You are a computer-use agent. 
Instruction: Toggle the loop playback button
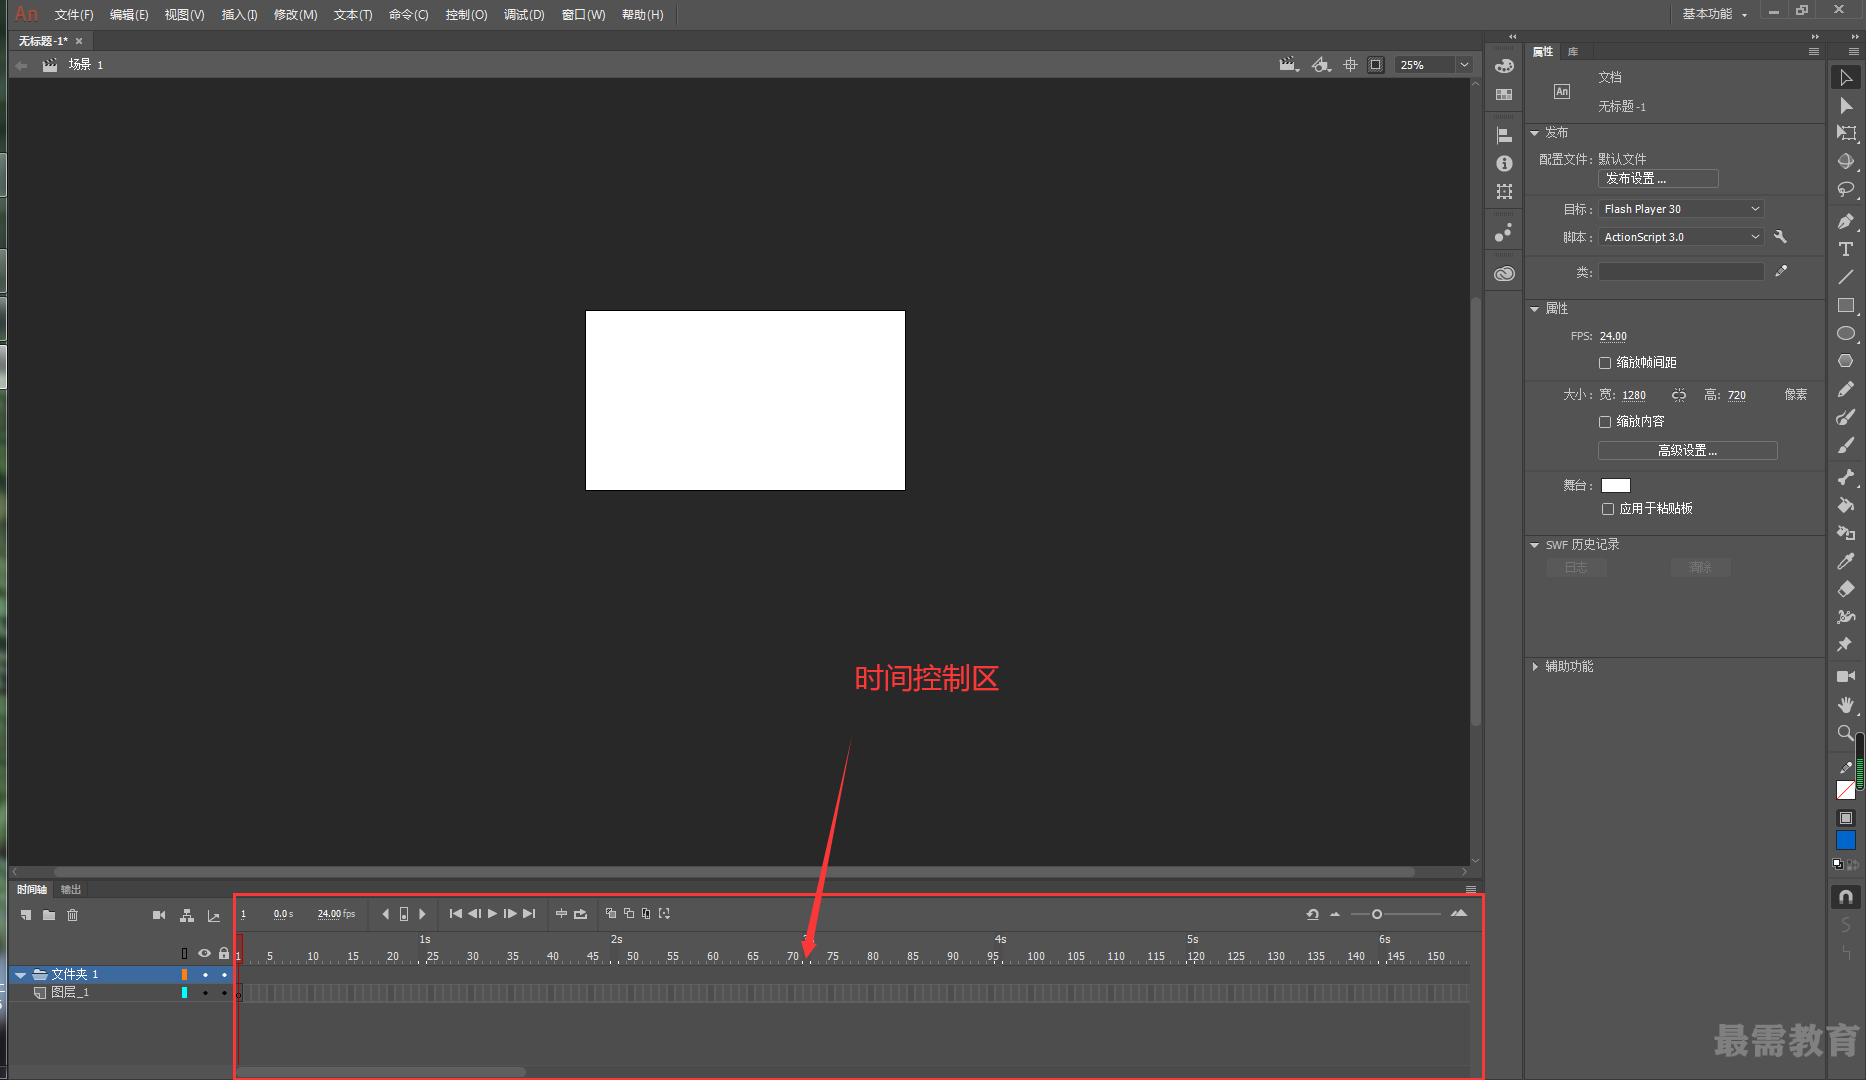(x=580, y=914)
